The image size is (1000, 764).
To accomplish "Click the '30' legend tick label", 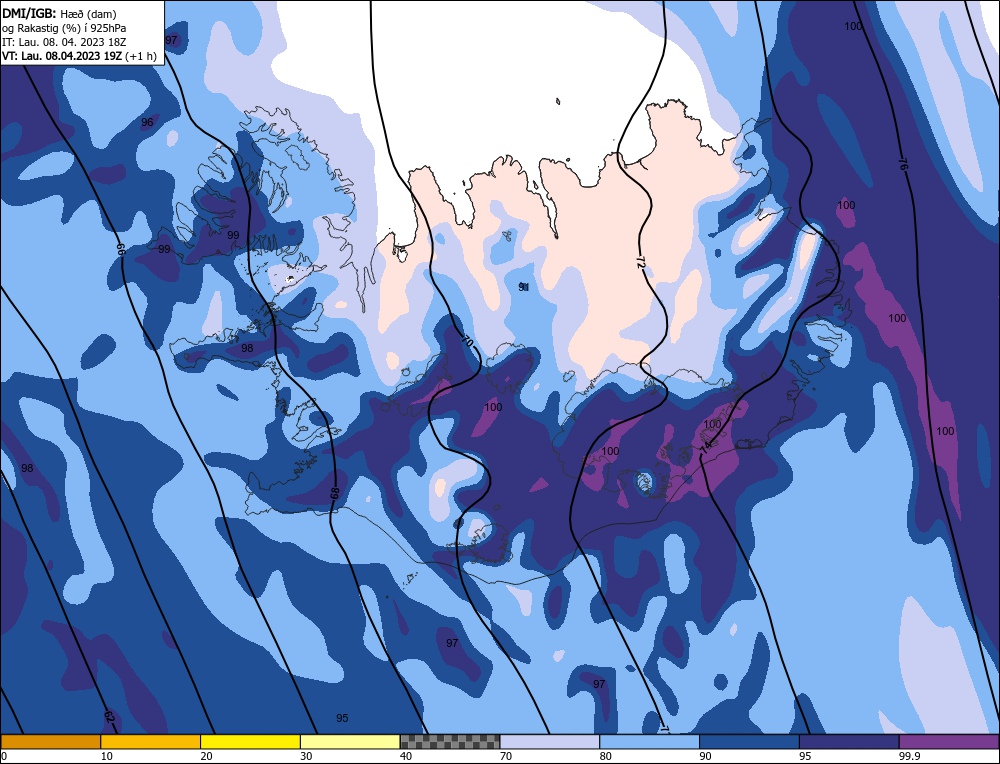I will coord(306,756).
